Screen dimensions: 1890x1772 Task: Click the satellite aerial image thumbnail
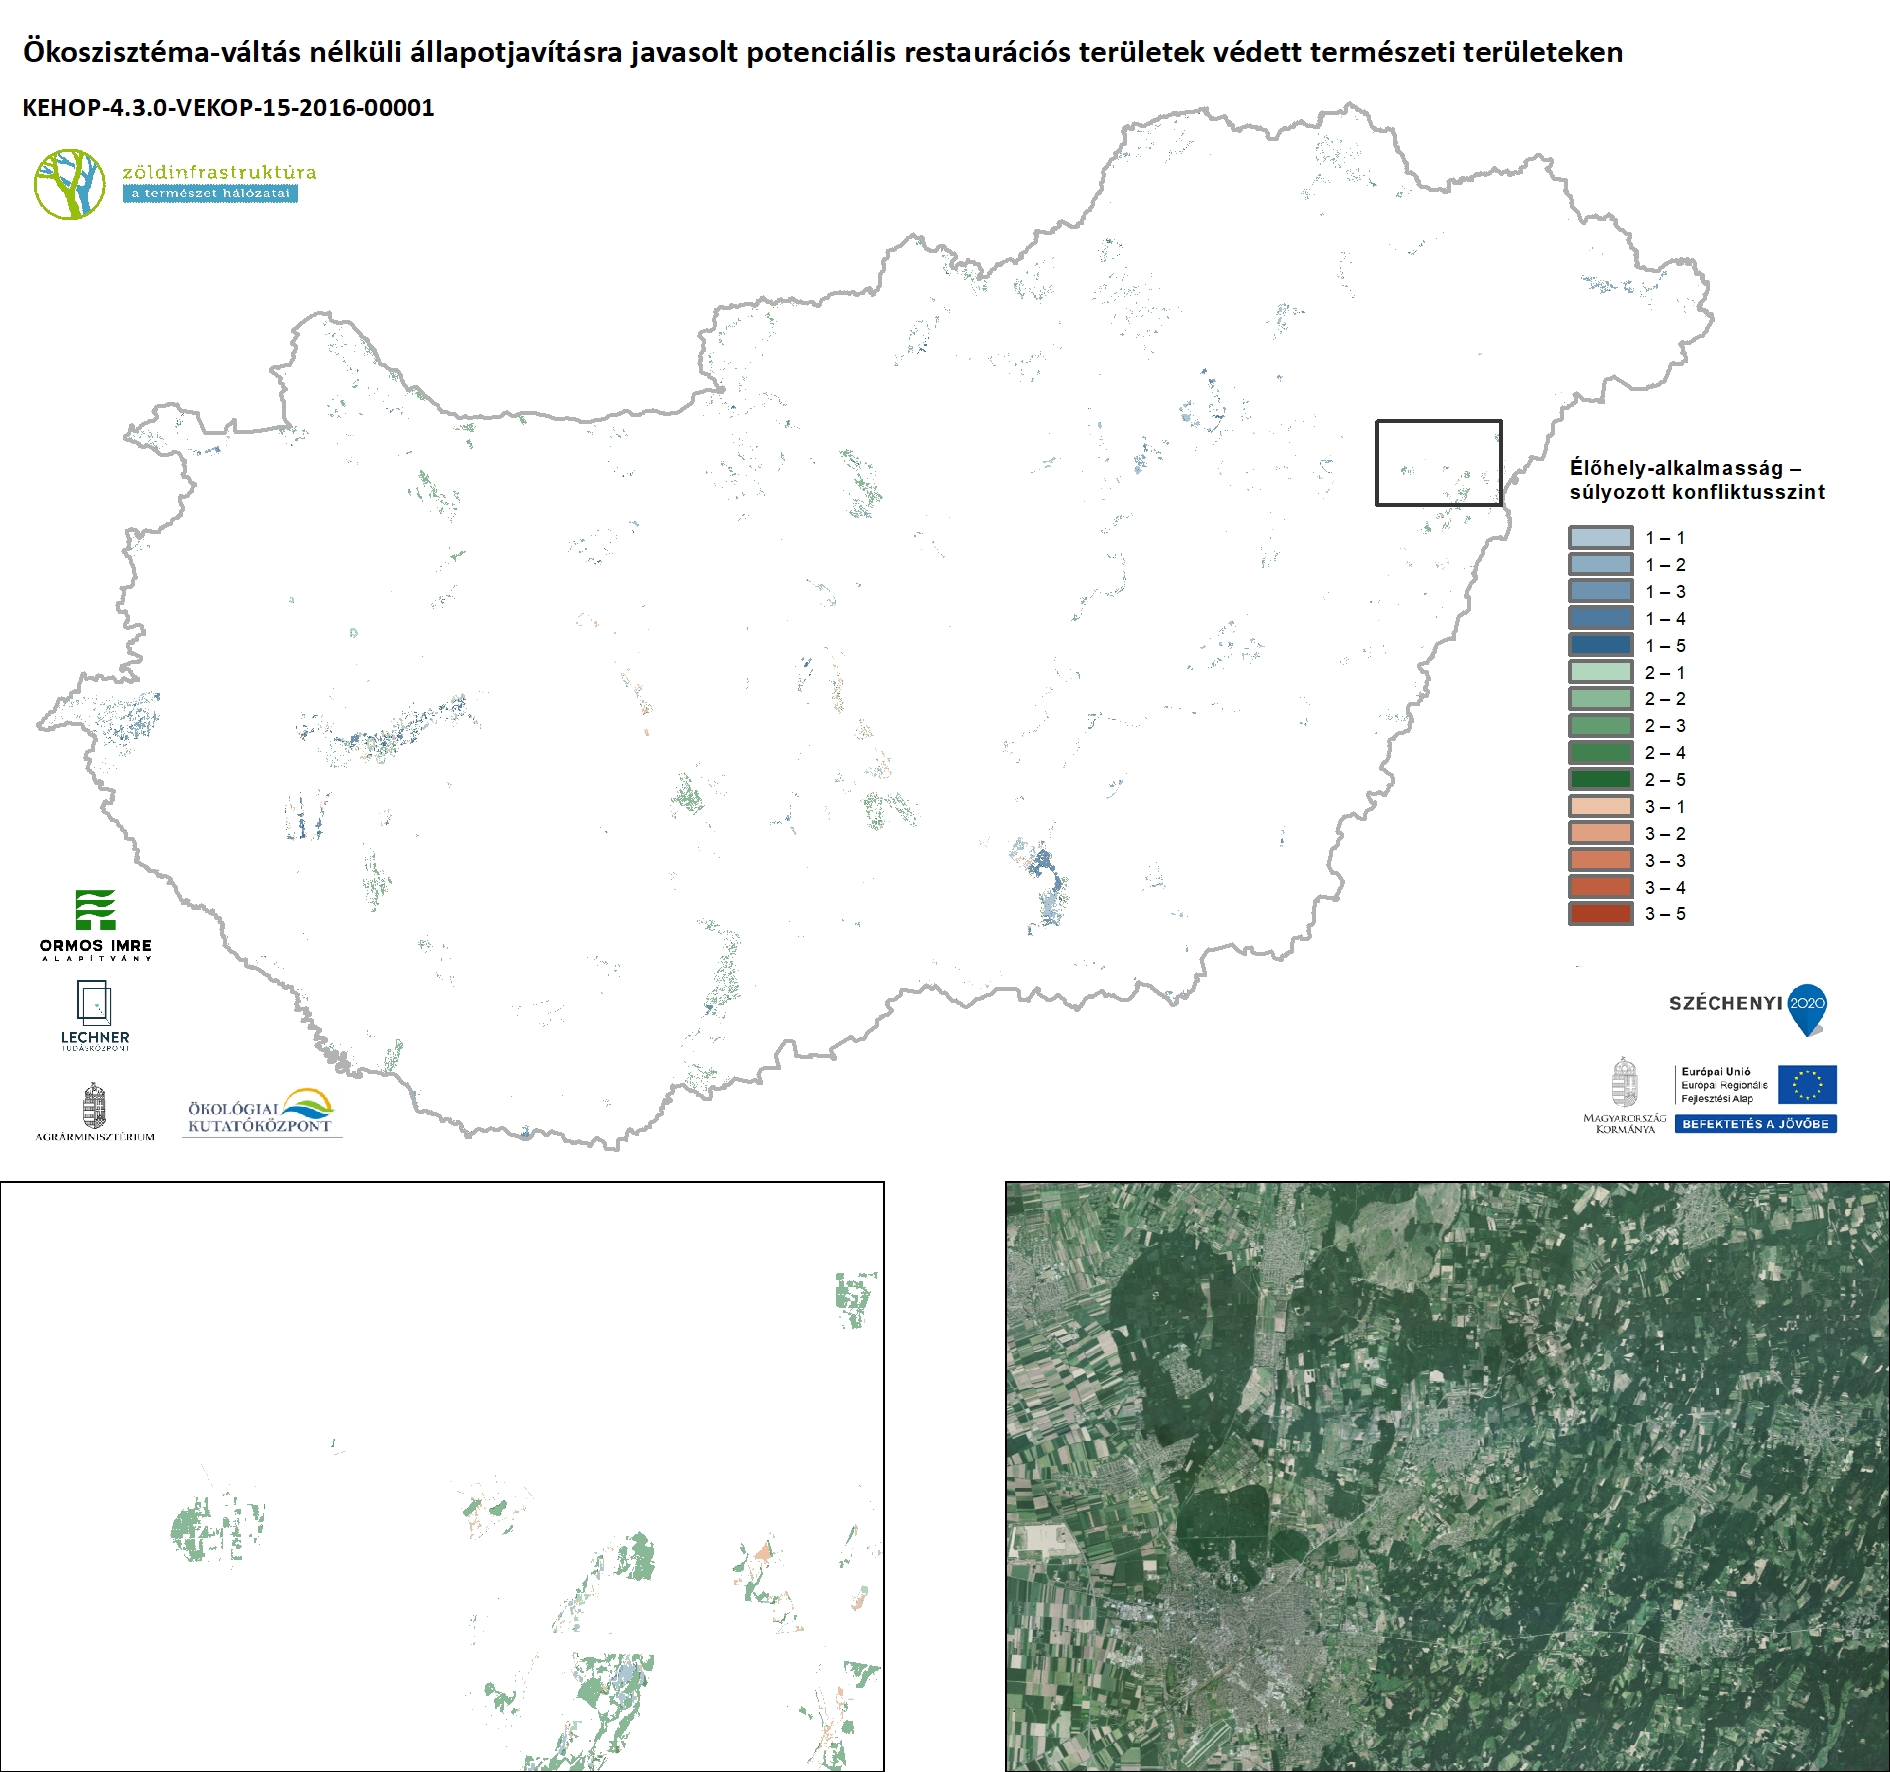(x=1447, y=1476)
